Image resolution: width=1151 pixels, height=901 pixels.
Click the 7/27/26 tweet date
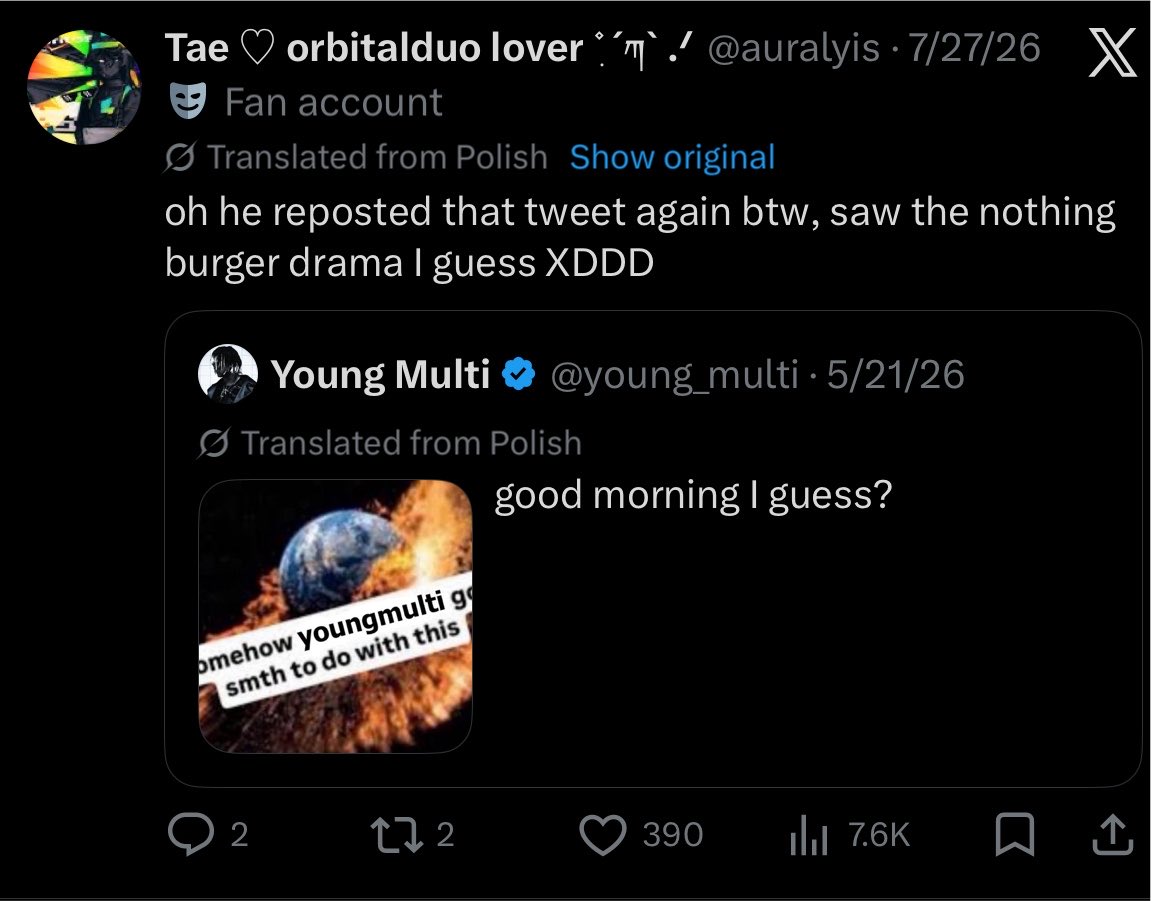(974, 48)
